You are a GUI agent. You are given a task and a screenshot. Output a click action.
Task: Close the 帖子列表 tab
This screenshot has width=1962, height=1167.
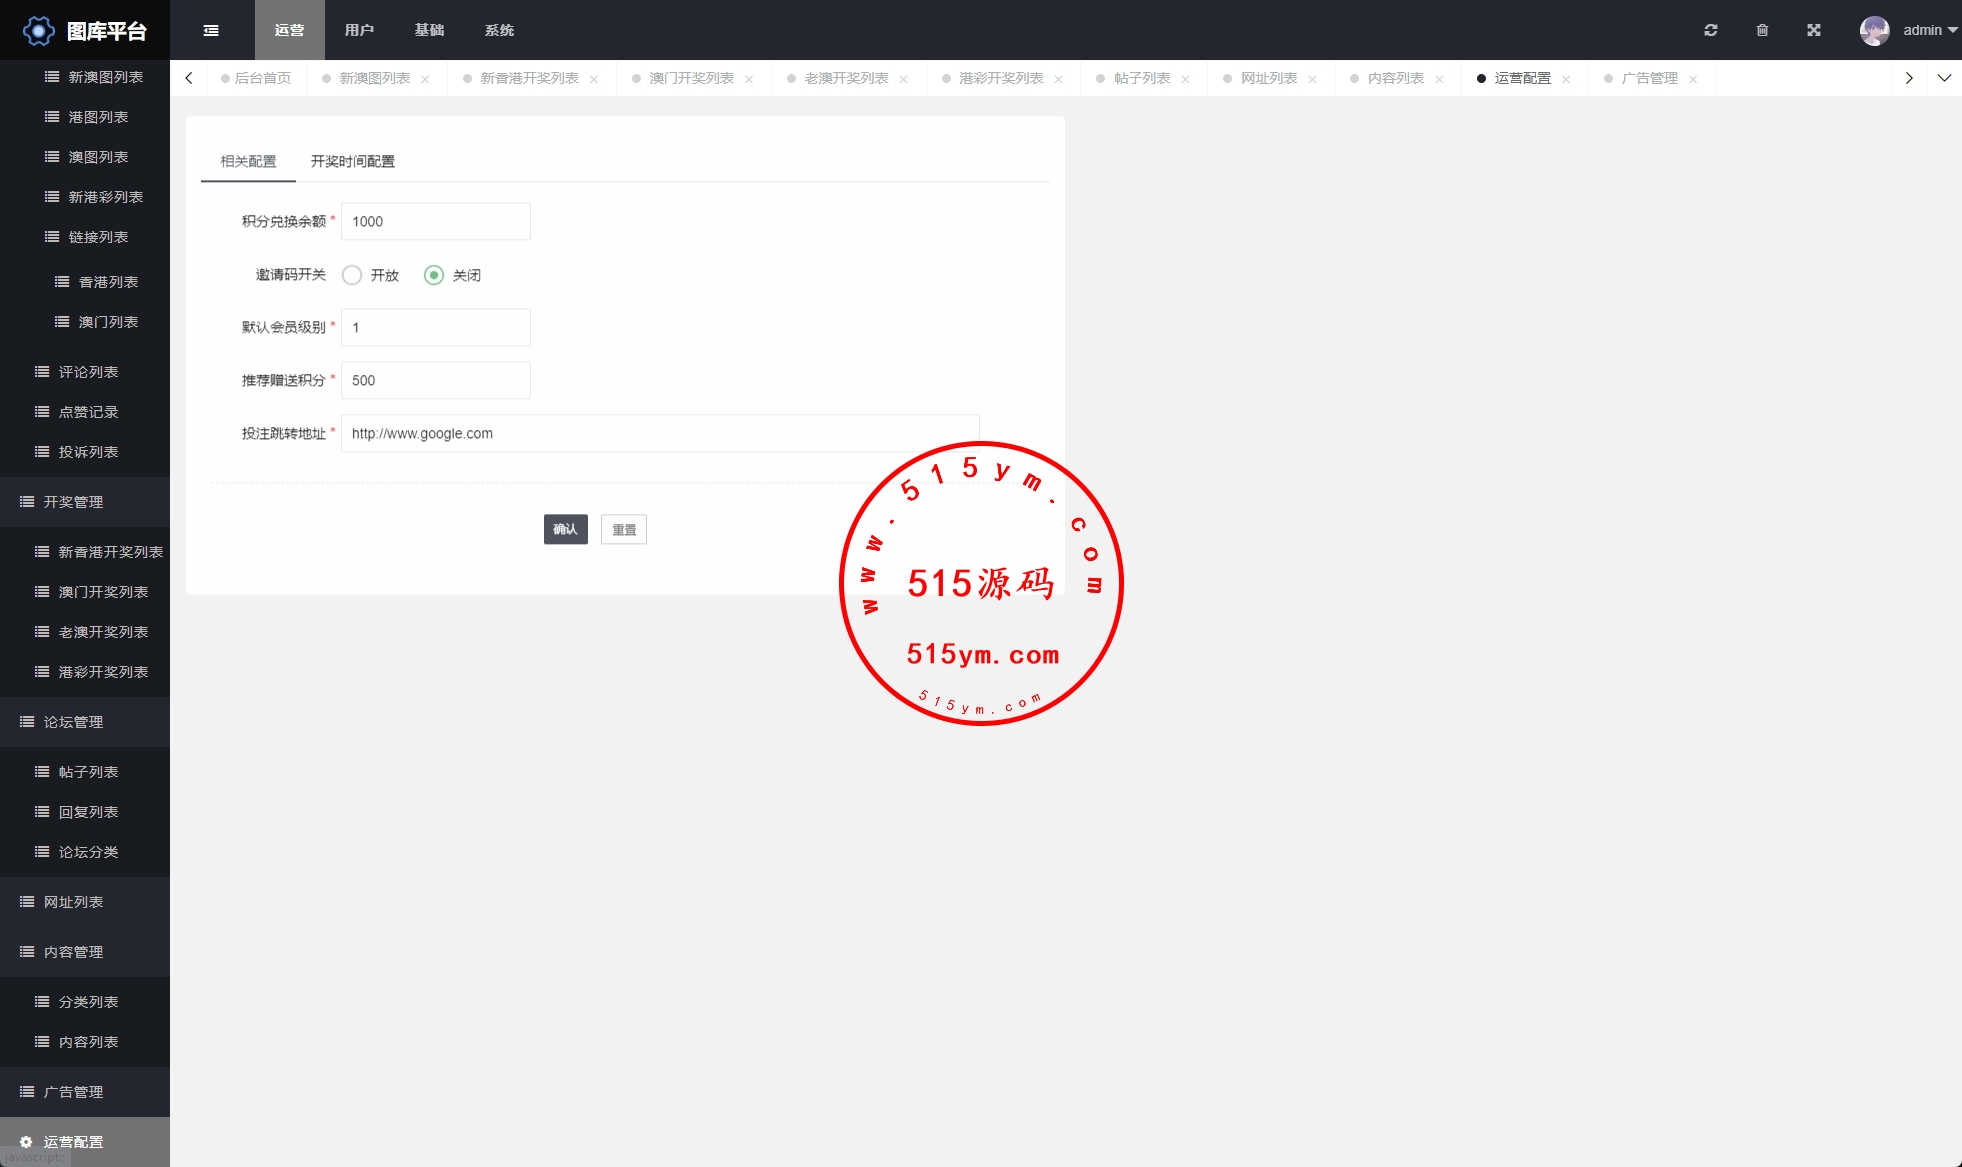(x=1185, y=79)
